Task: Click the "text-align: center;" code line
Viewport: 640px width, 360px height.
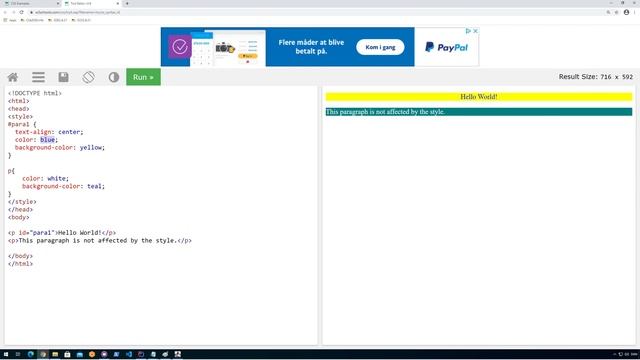Action: tap(49, 132)
